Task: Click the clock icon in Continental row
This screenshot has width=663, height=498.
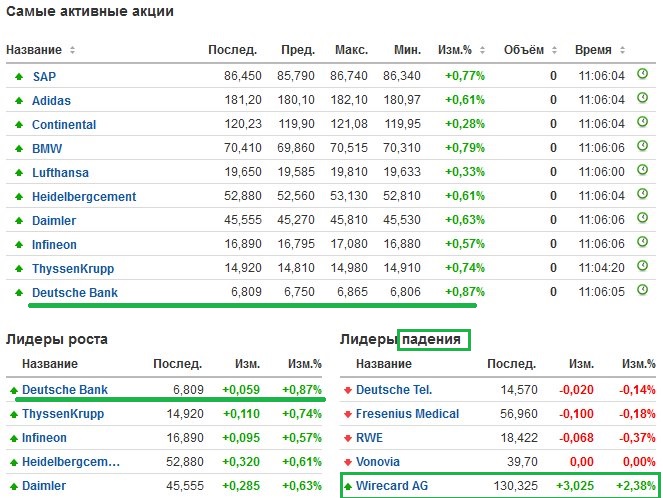Action: click(x=642, y=122)
